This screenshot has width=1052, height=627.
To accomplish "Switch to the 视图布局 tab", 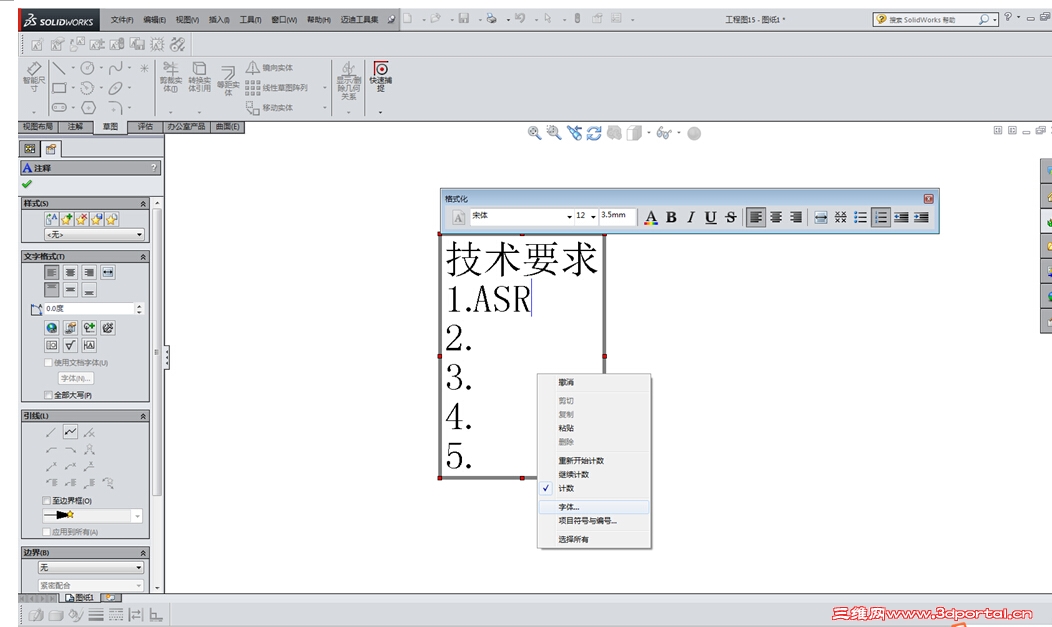I will click(38, 127).
